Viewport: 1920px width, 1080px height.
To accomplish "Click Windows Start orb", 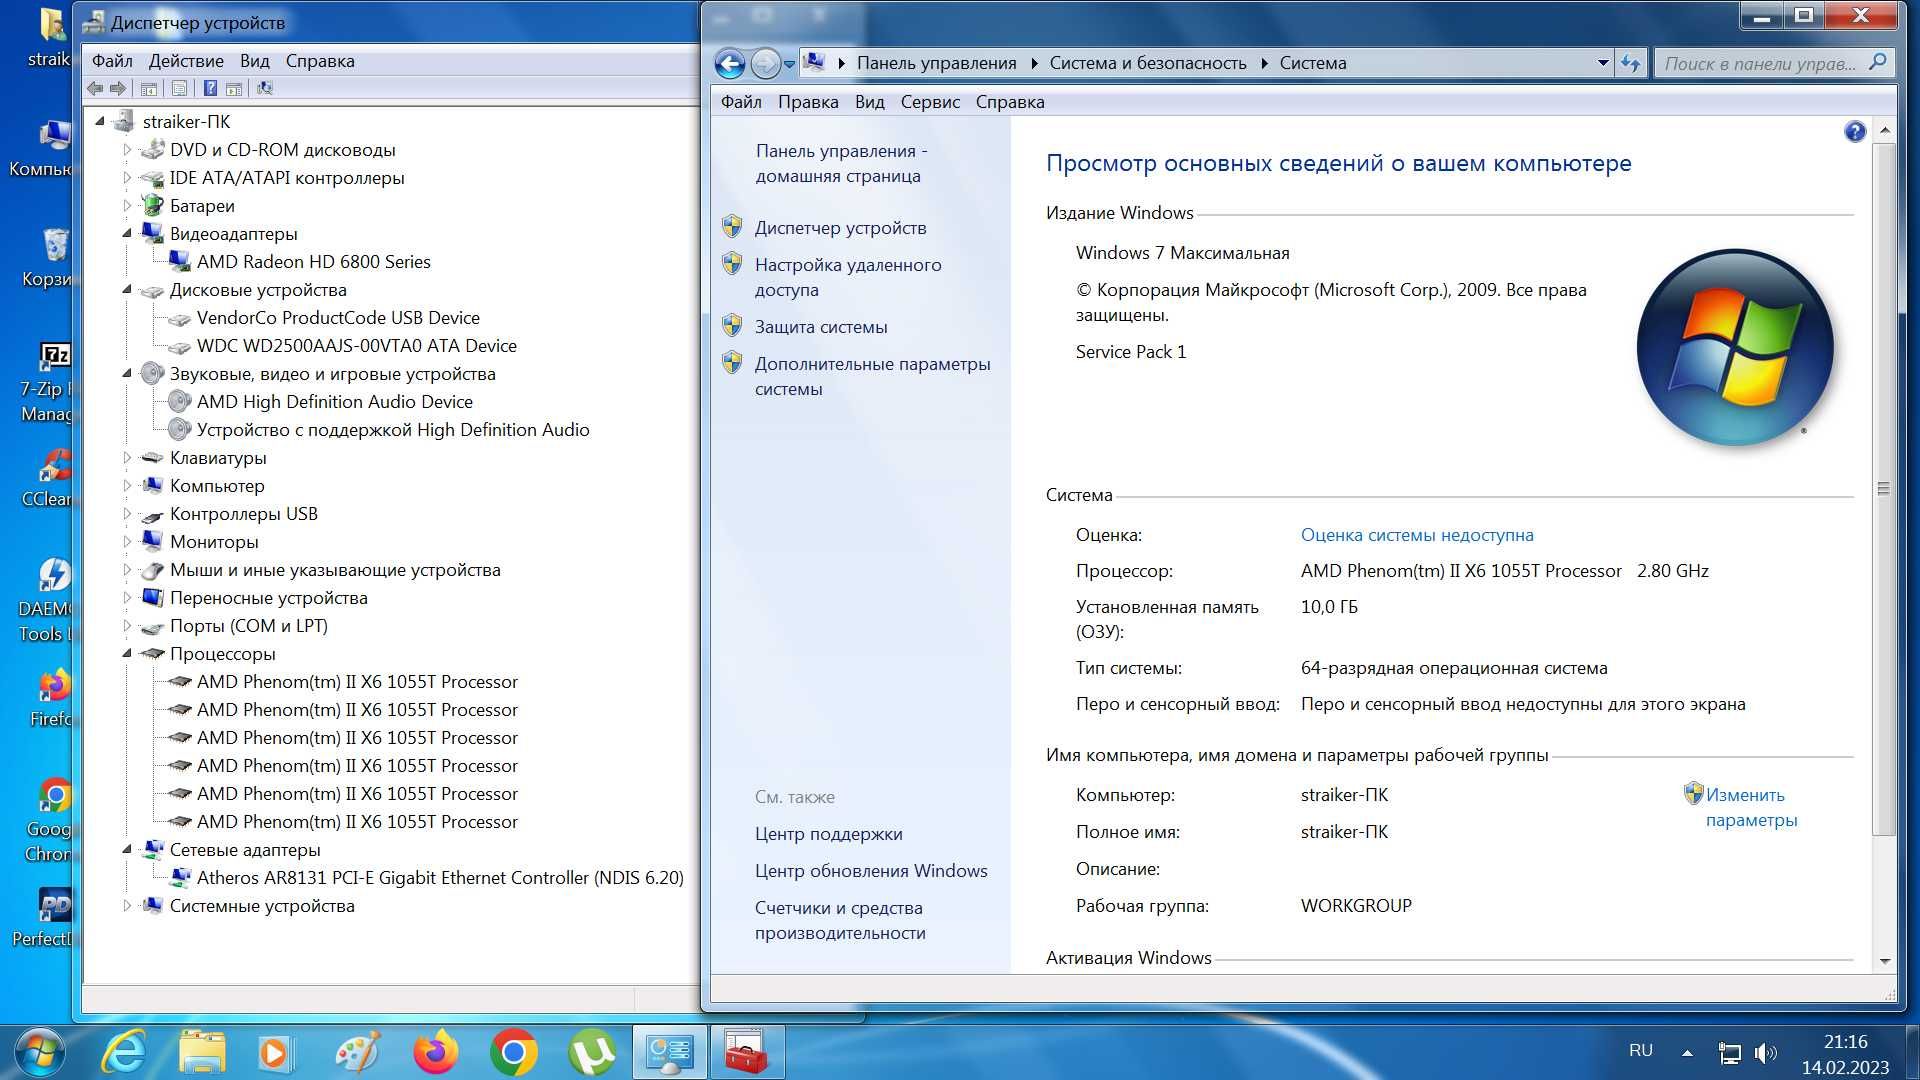I will pyautogui.click(x=38, y=1053).
